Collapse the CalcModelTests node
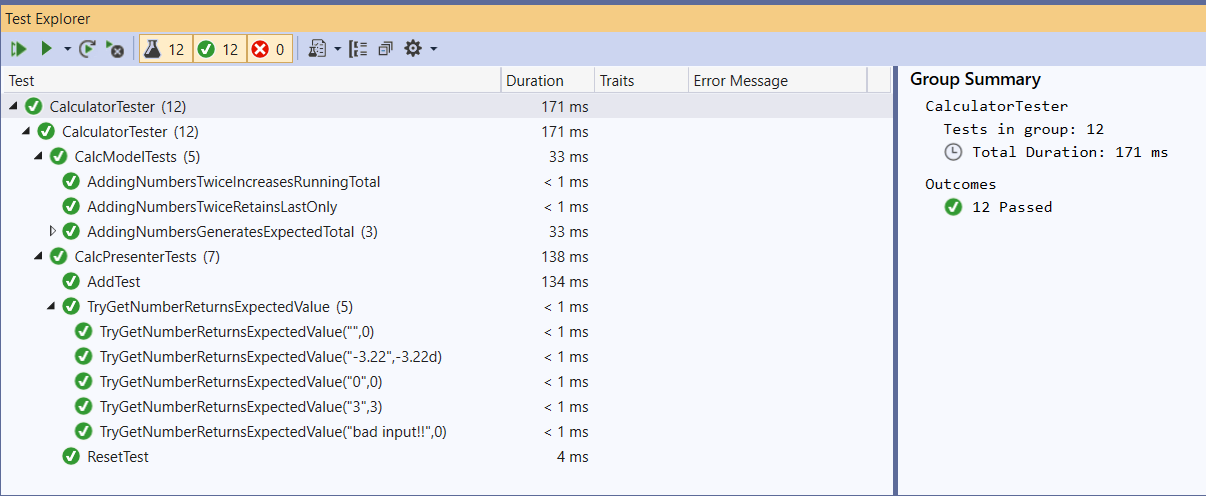This screenshot has width=1206, height=496. [38, 157]
